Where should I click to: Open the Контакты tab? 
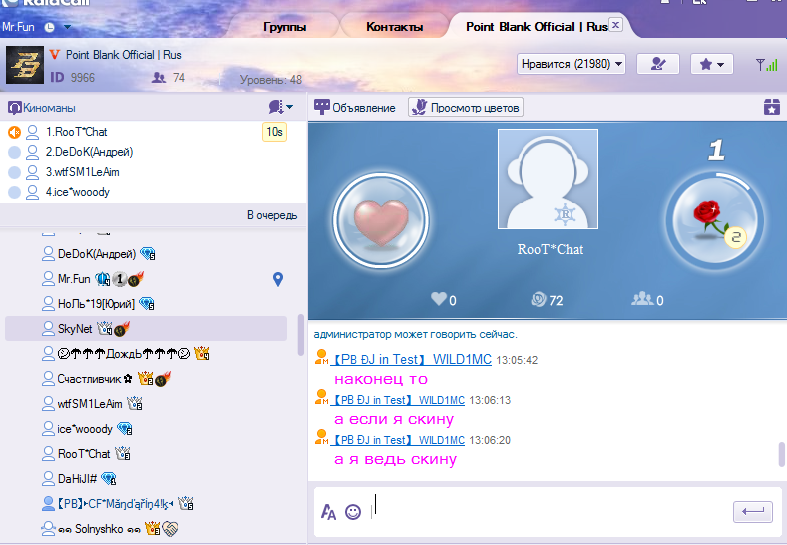(x=395, y=27)
